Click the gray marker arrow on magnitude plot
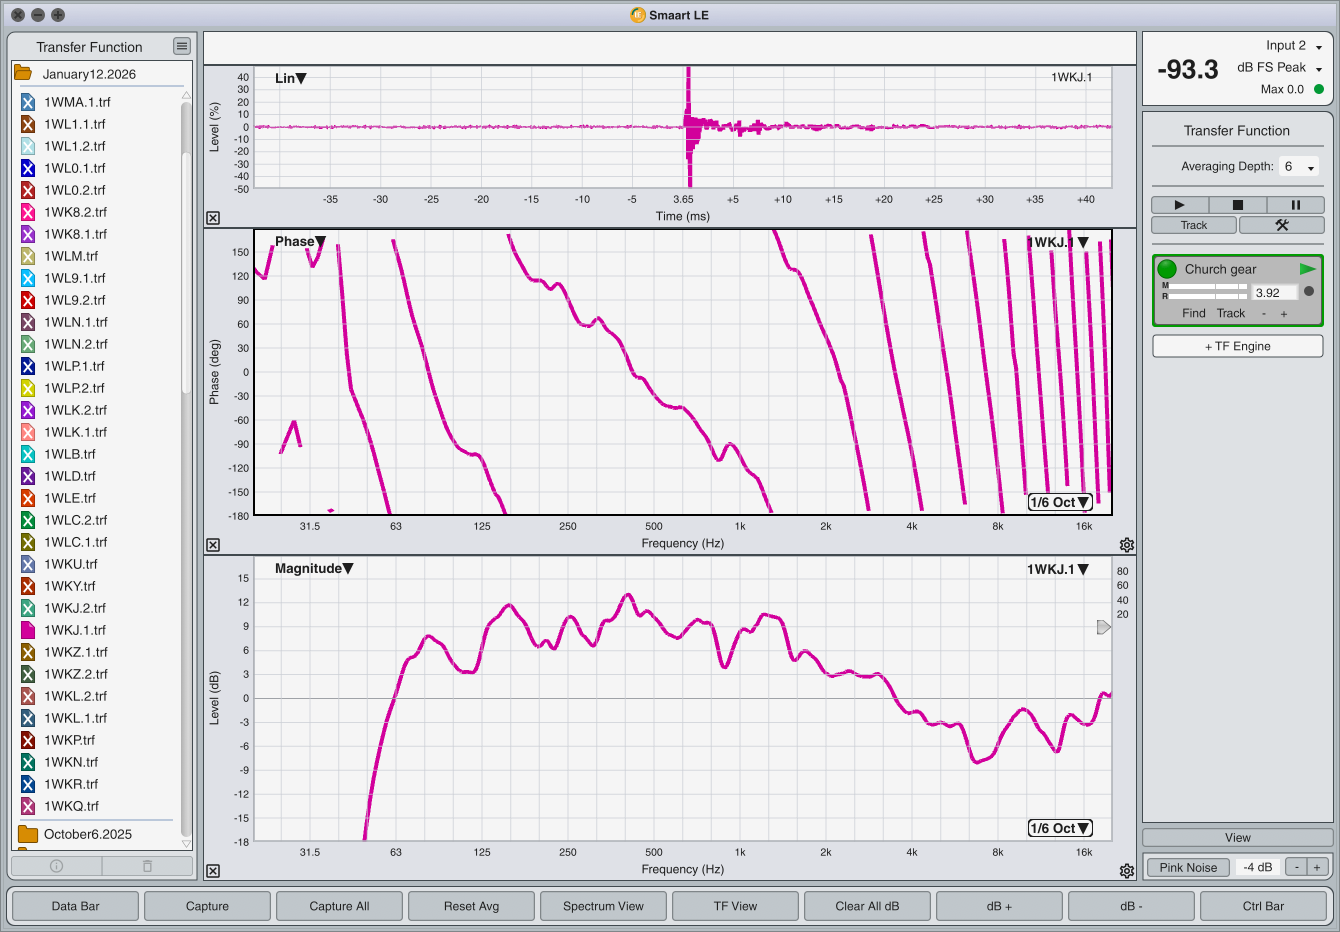The image size is (1340, 932). [x=1104, y=627]
